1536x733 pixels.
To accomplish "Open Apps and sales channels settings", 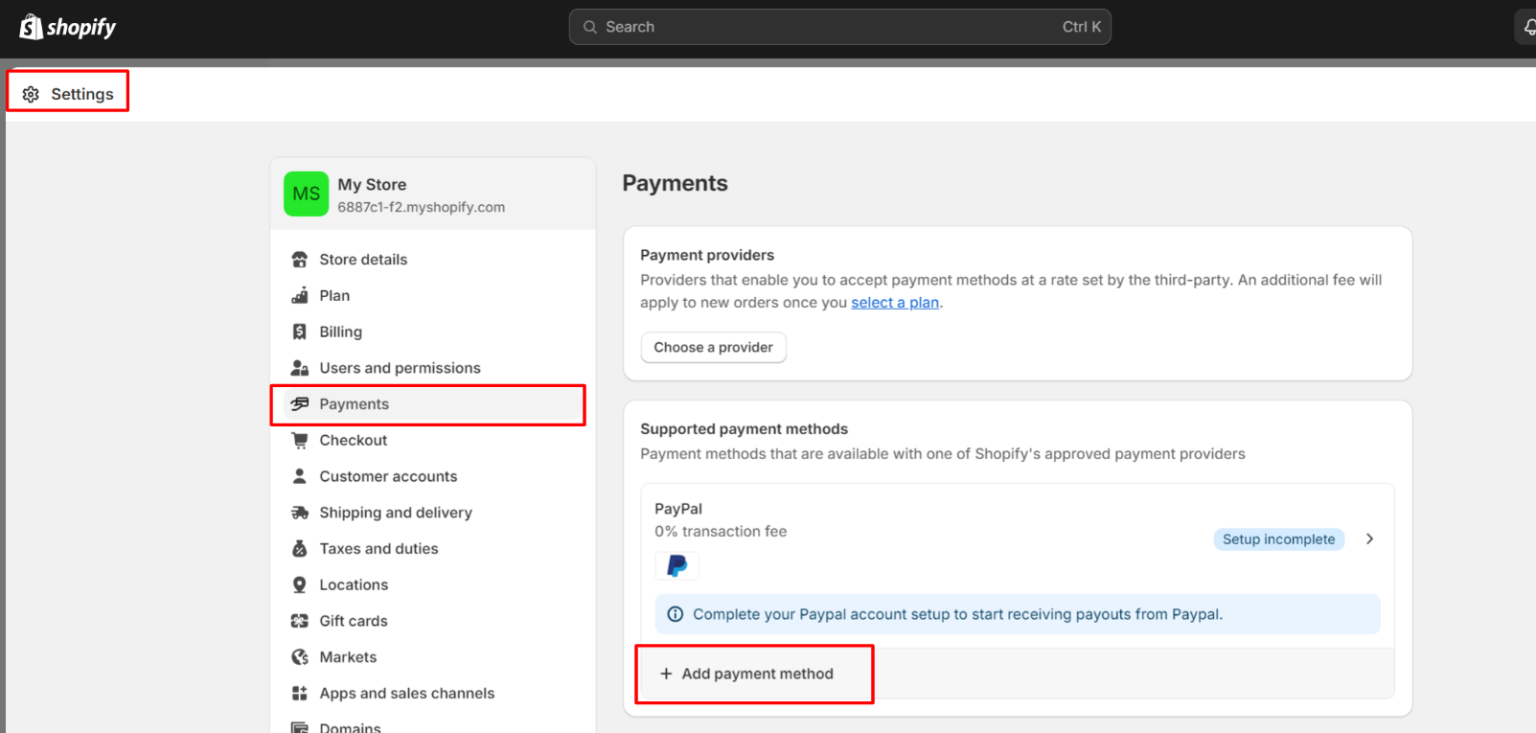I will click(x=406, y=693).
